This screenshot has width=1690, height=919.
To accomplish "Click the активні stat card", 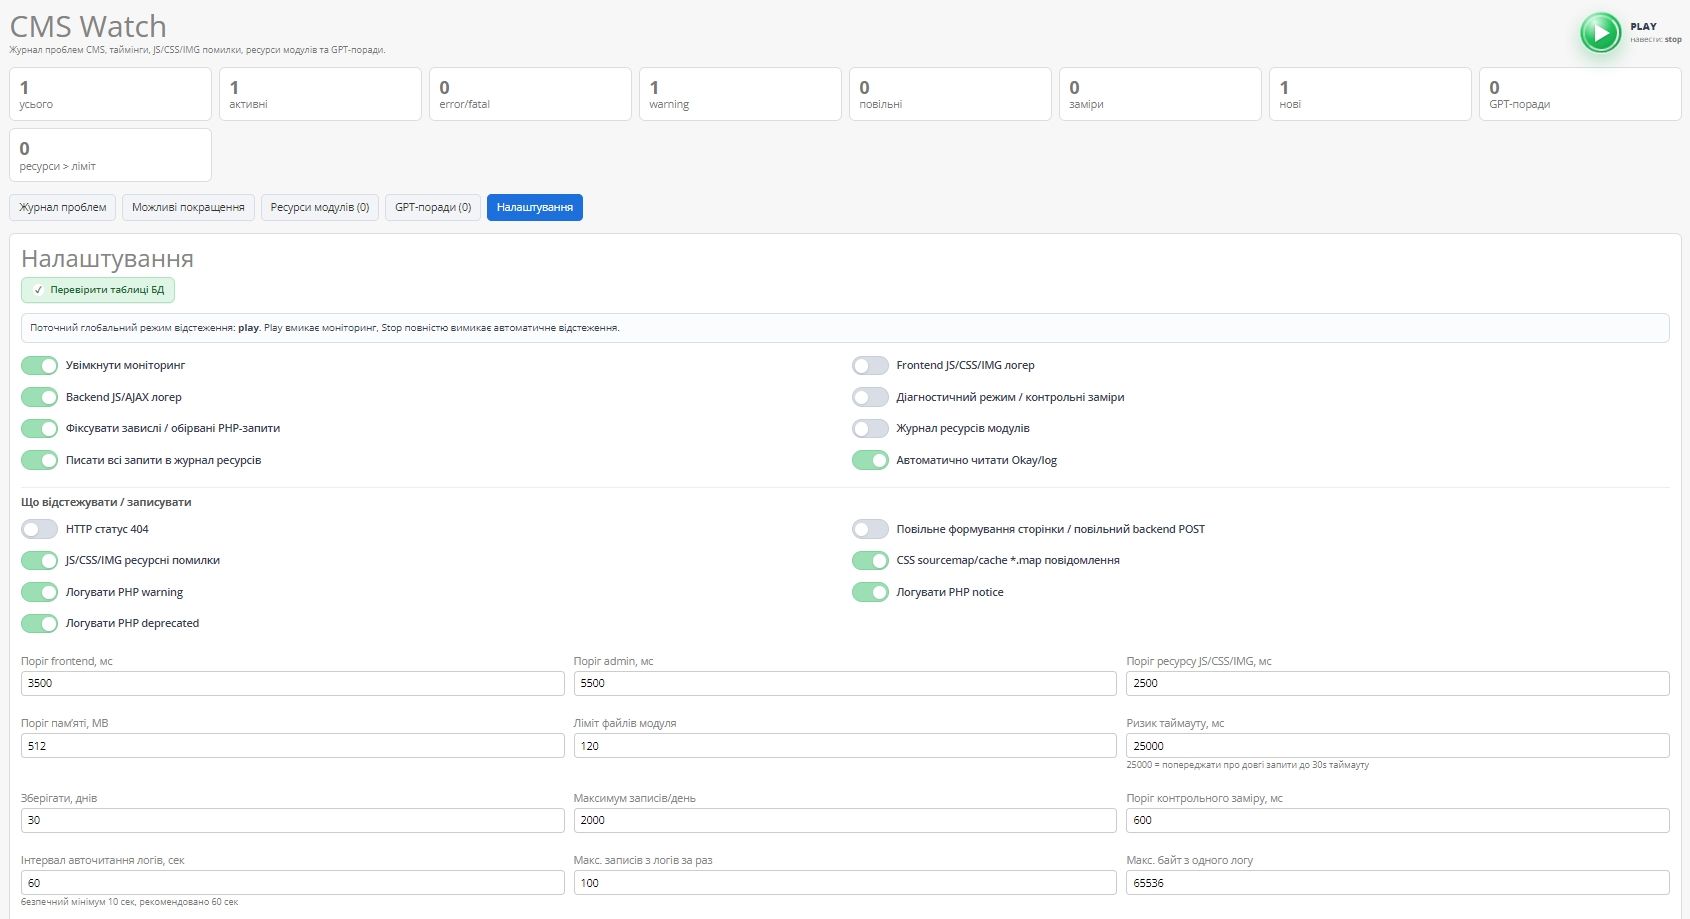I will click(x=320, y=94).
